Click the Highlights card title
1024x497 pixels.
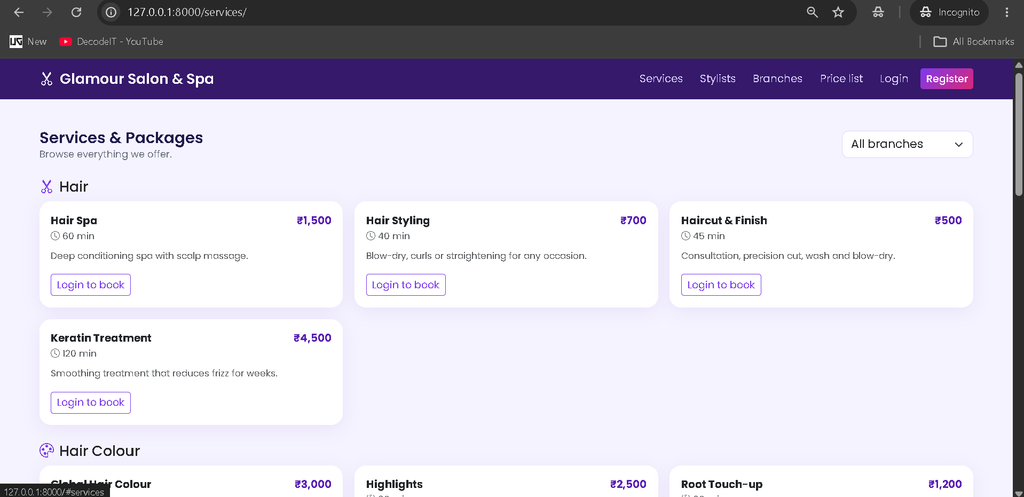point(394,485)
